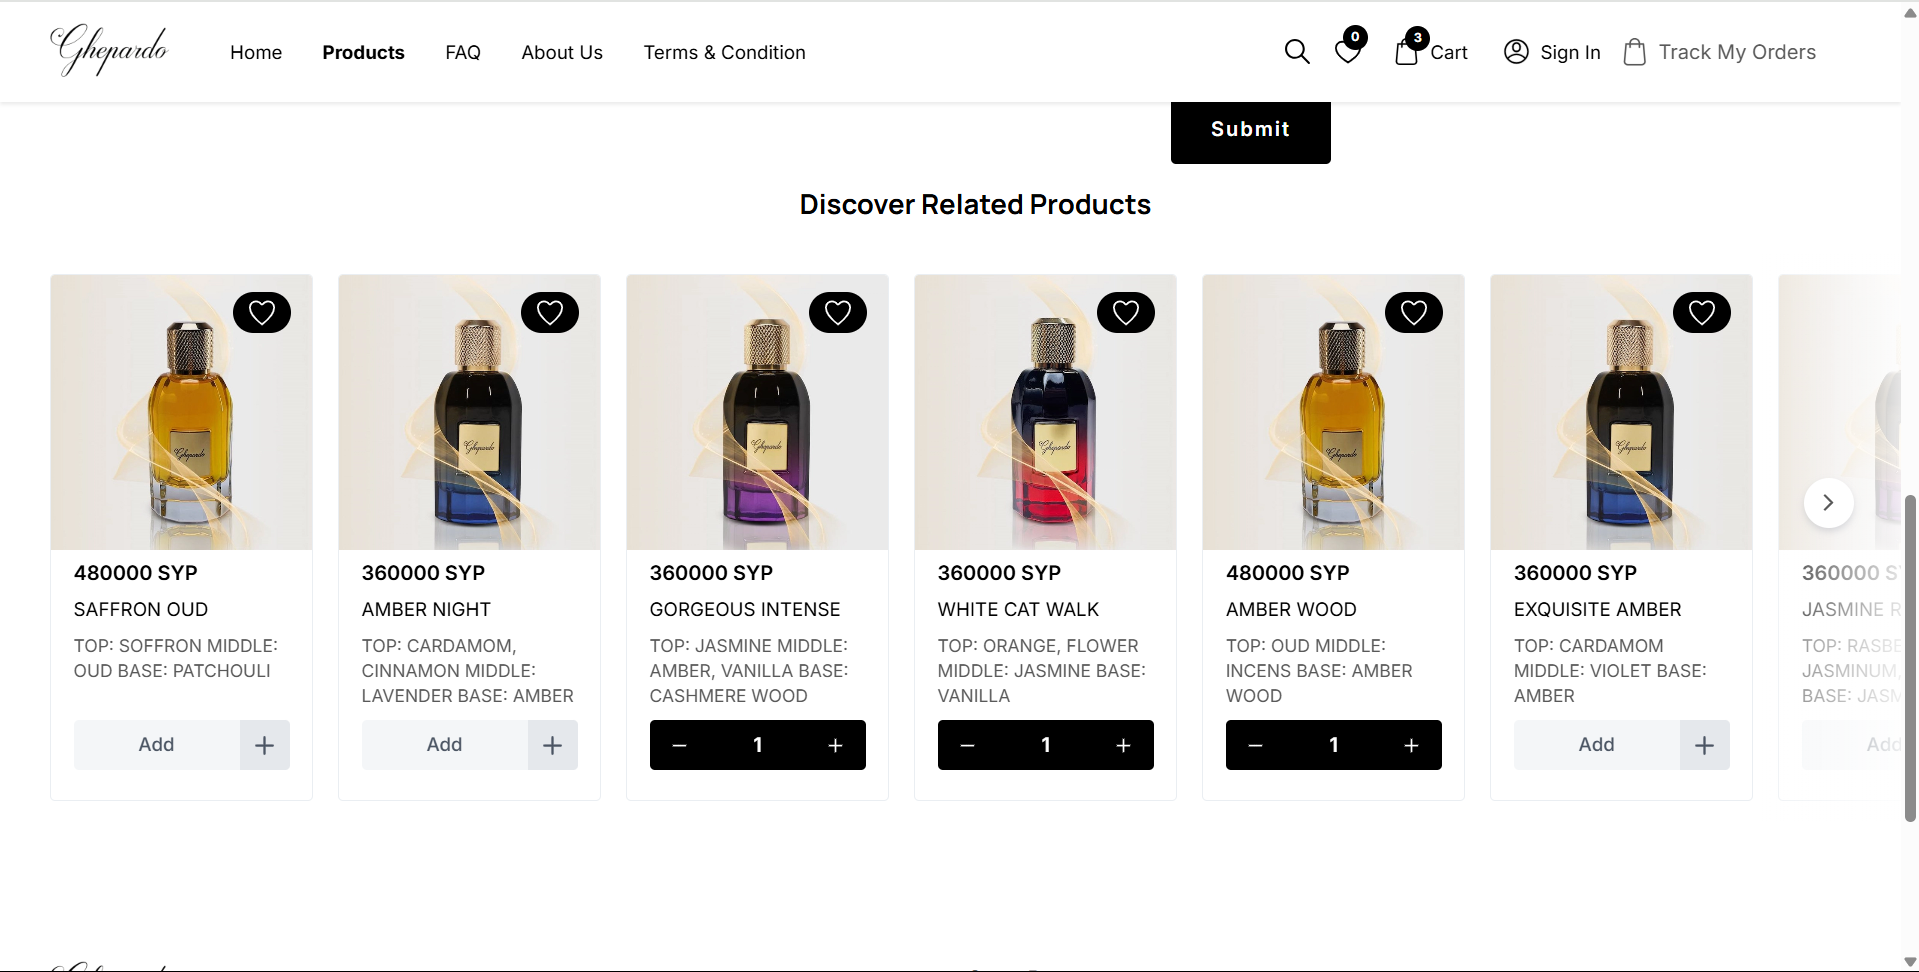Viewport: 1919px width, 972px height.
Task: Open the About Us page
Action: coord(562,52)
